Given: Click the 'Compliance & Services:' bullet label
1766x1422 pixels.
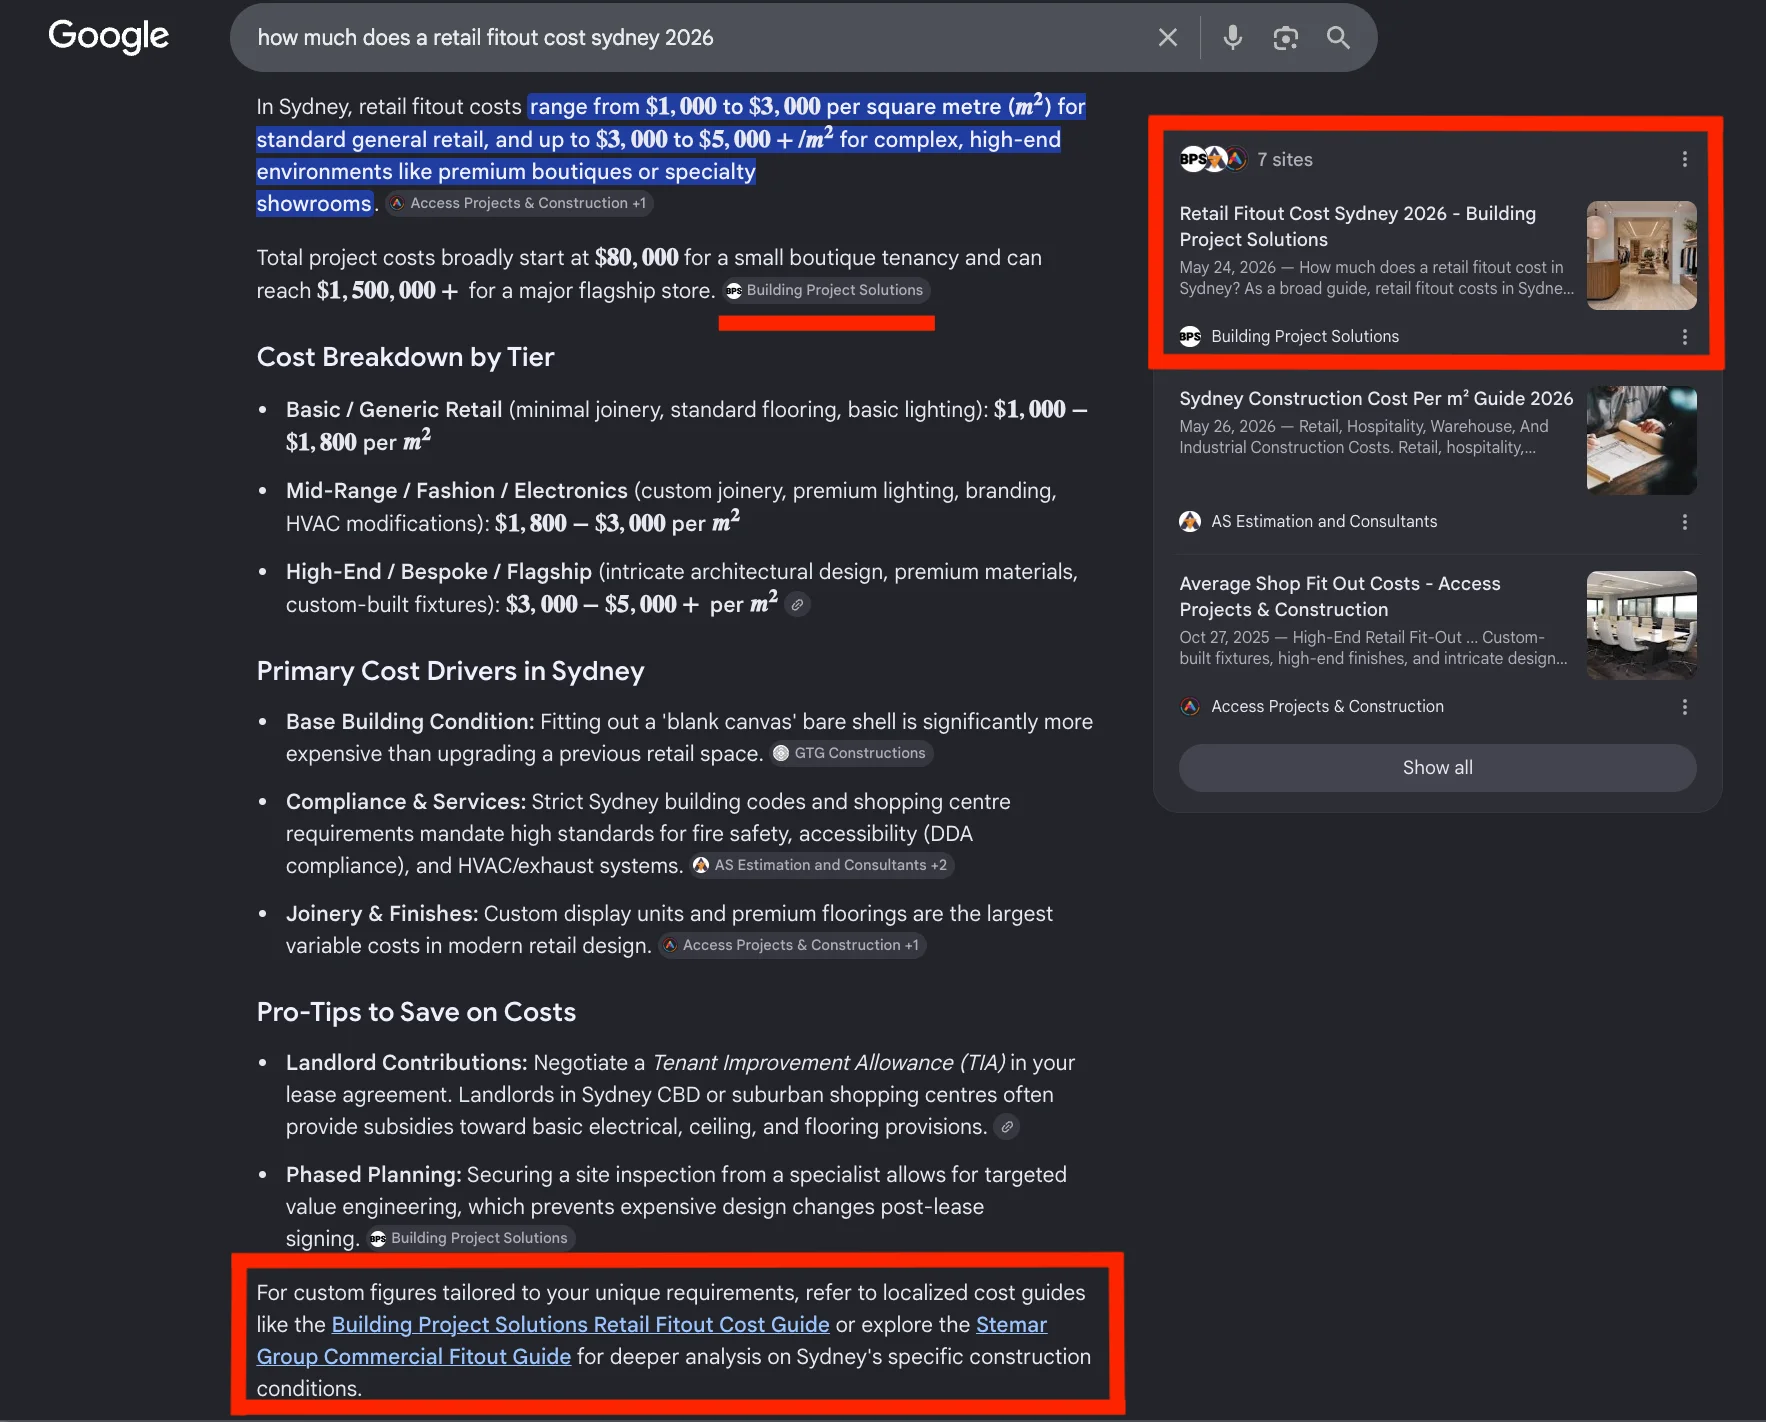Looking at the screenshot, I should 405,802.
